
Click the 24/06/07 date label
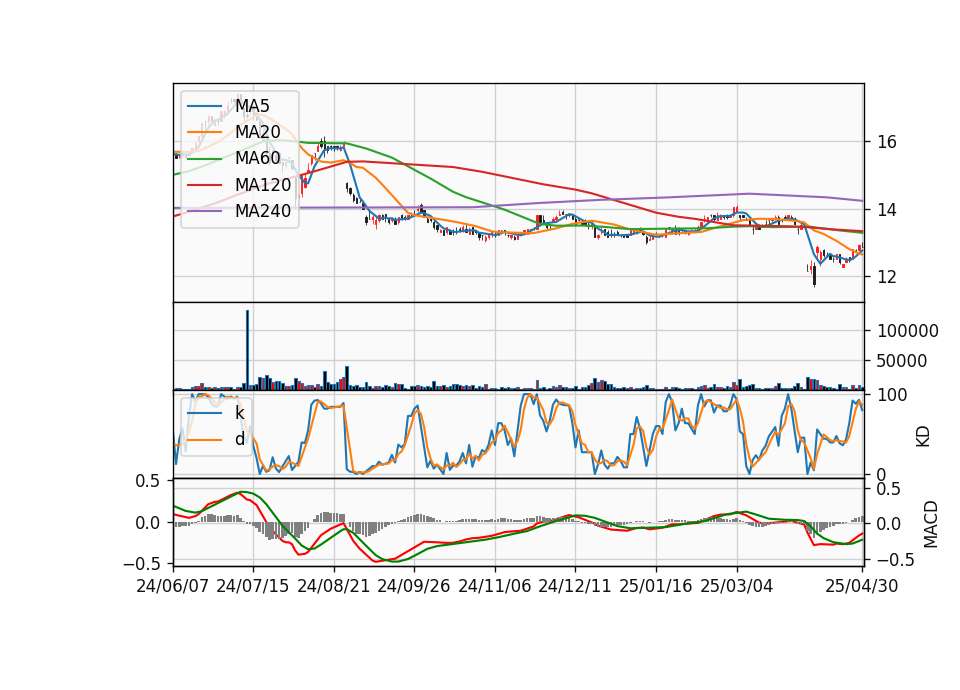click(x=173, y=586)
